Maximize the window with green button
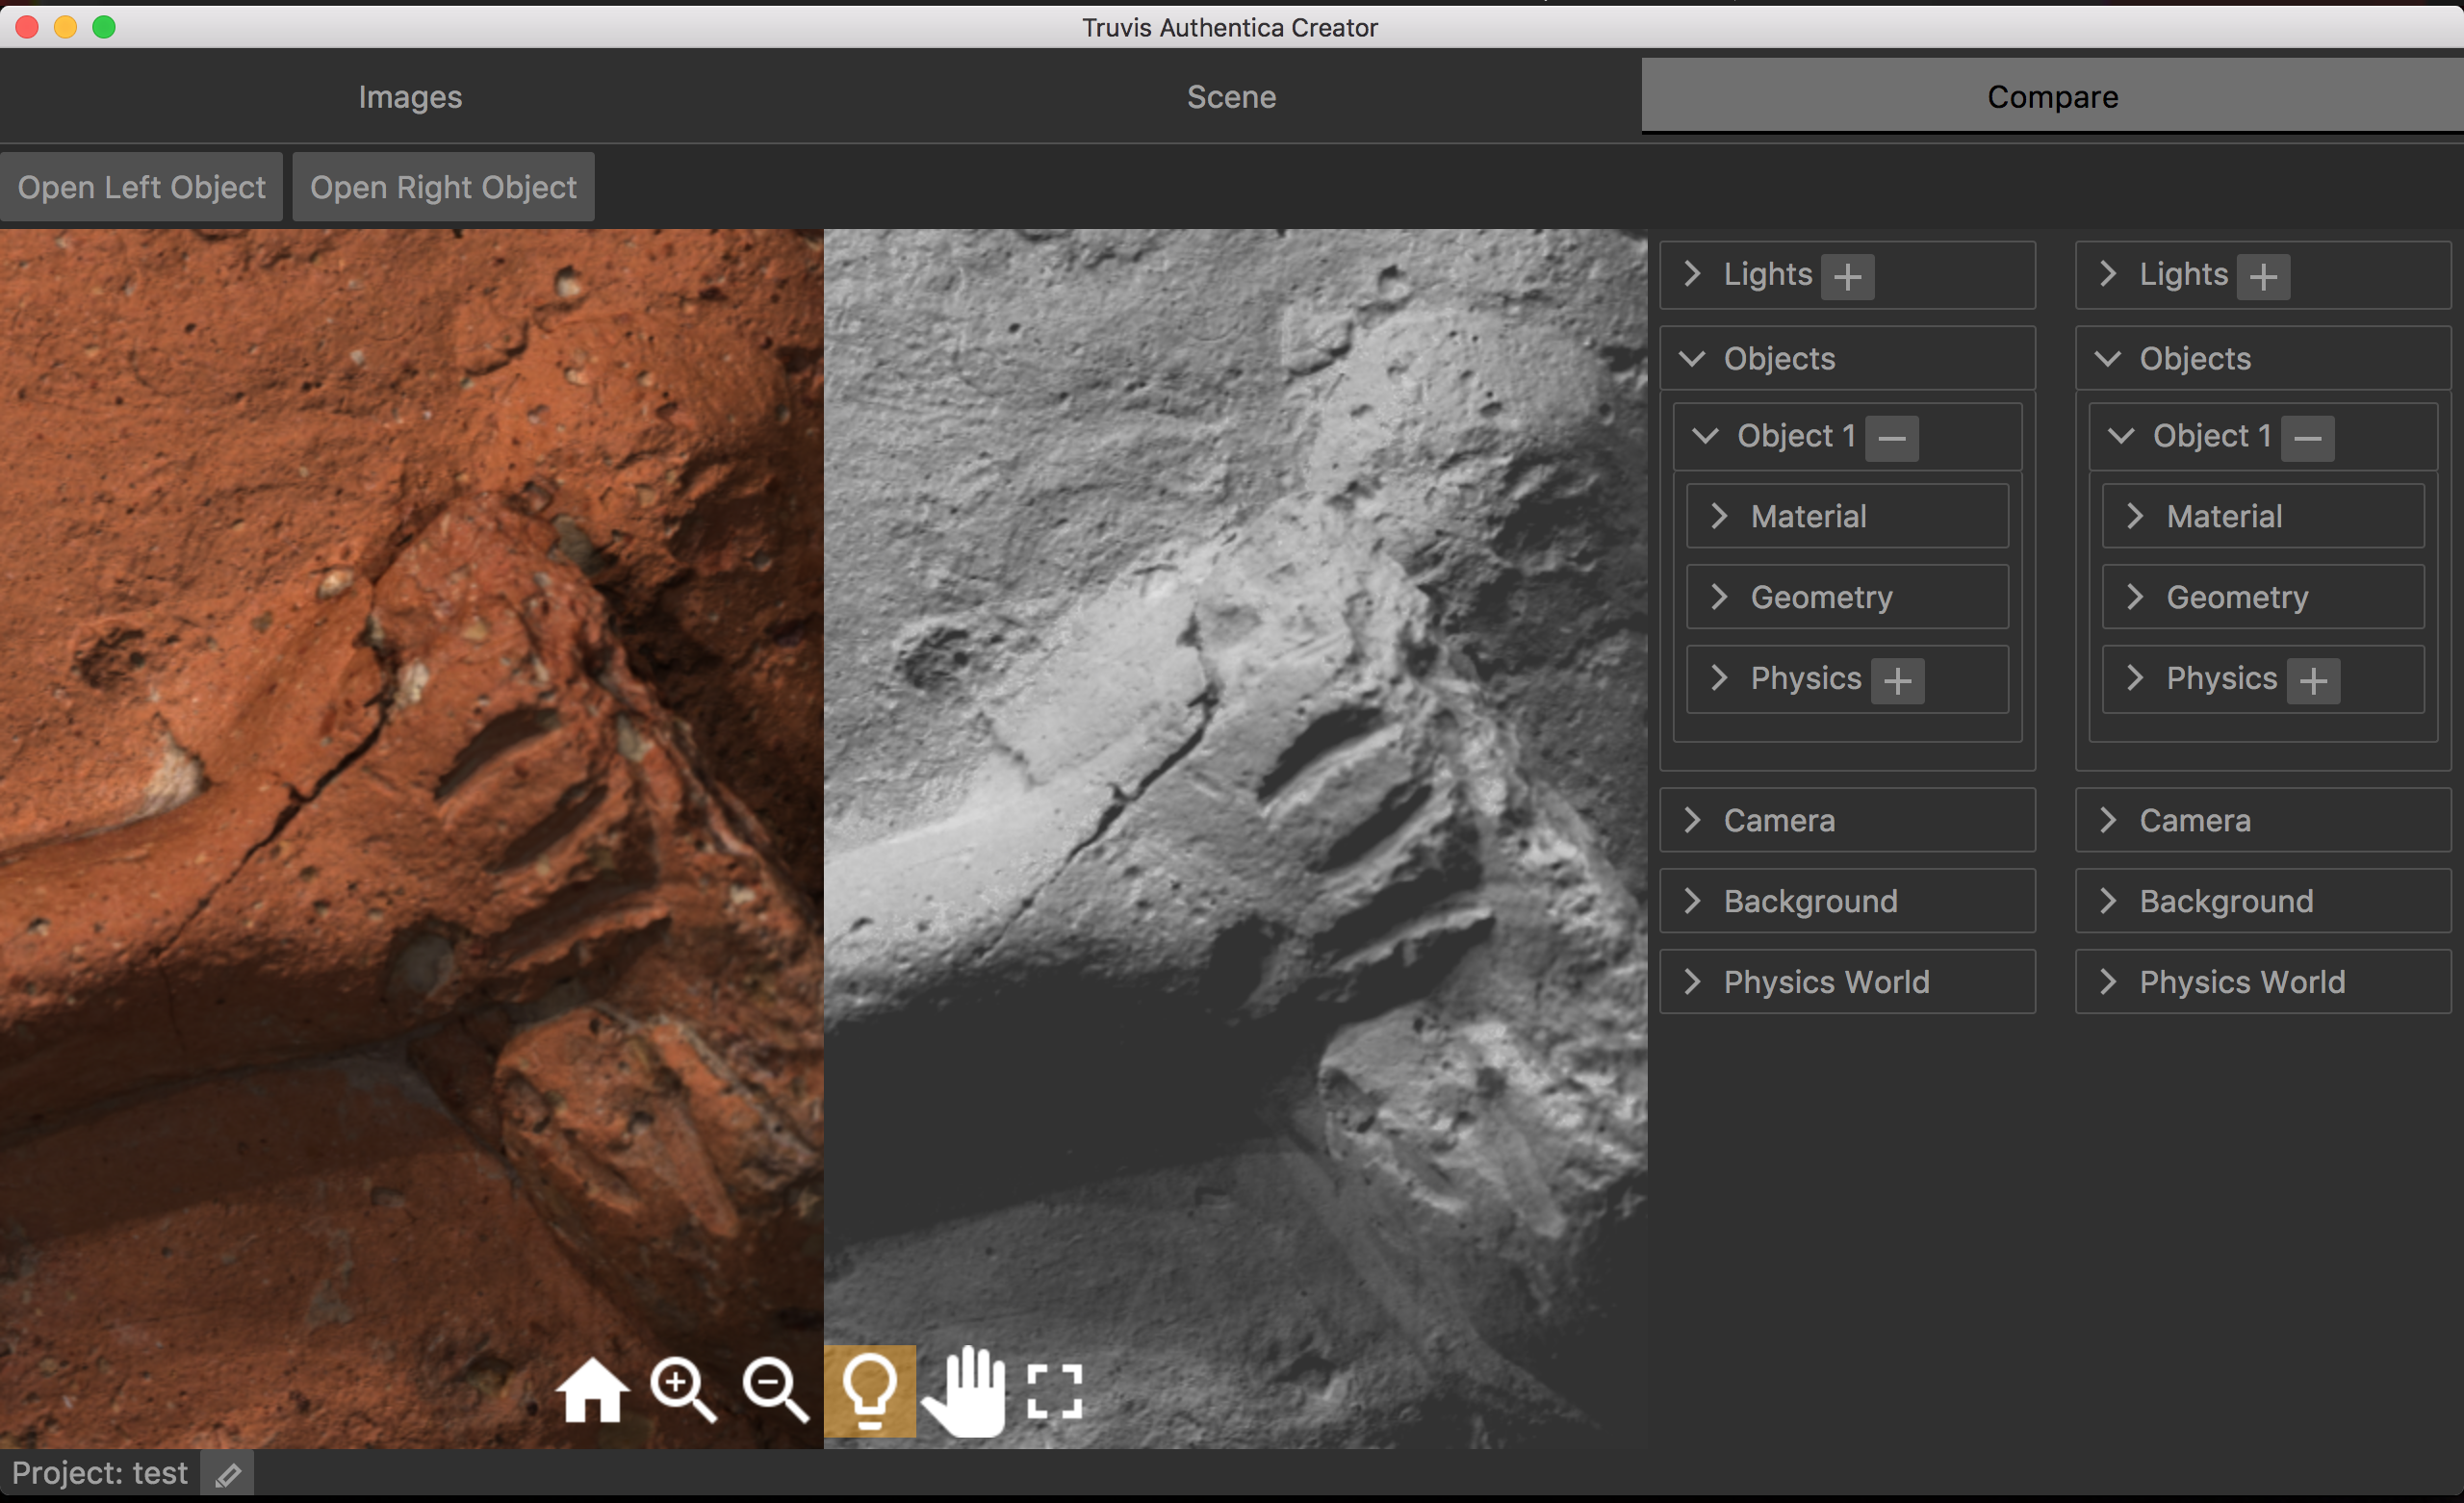This screenshot has width=2464, height=1503. [x=104, y=27]
